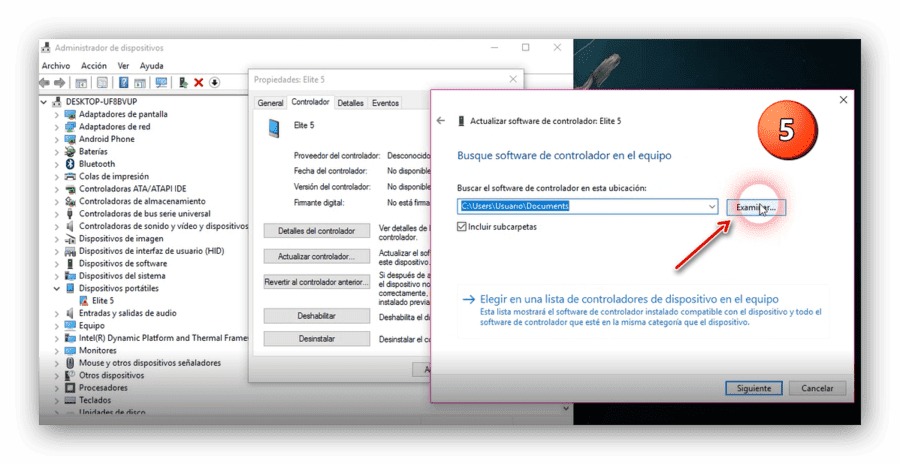This screenshot has width=900, height=464.
Task: Close the Propiedades: Elite 5 dialog
Action: click(513, 79)
